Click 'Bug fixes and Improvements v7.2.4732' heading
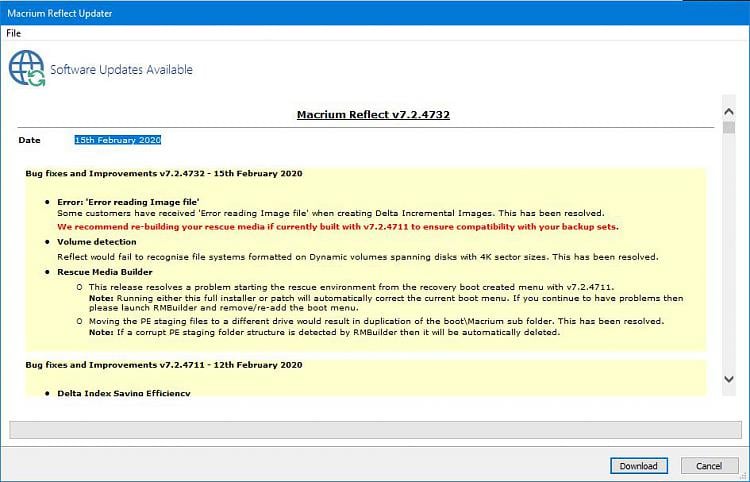This screenshot has height=482, width=750. tap(164, 174)
